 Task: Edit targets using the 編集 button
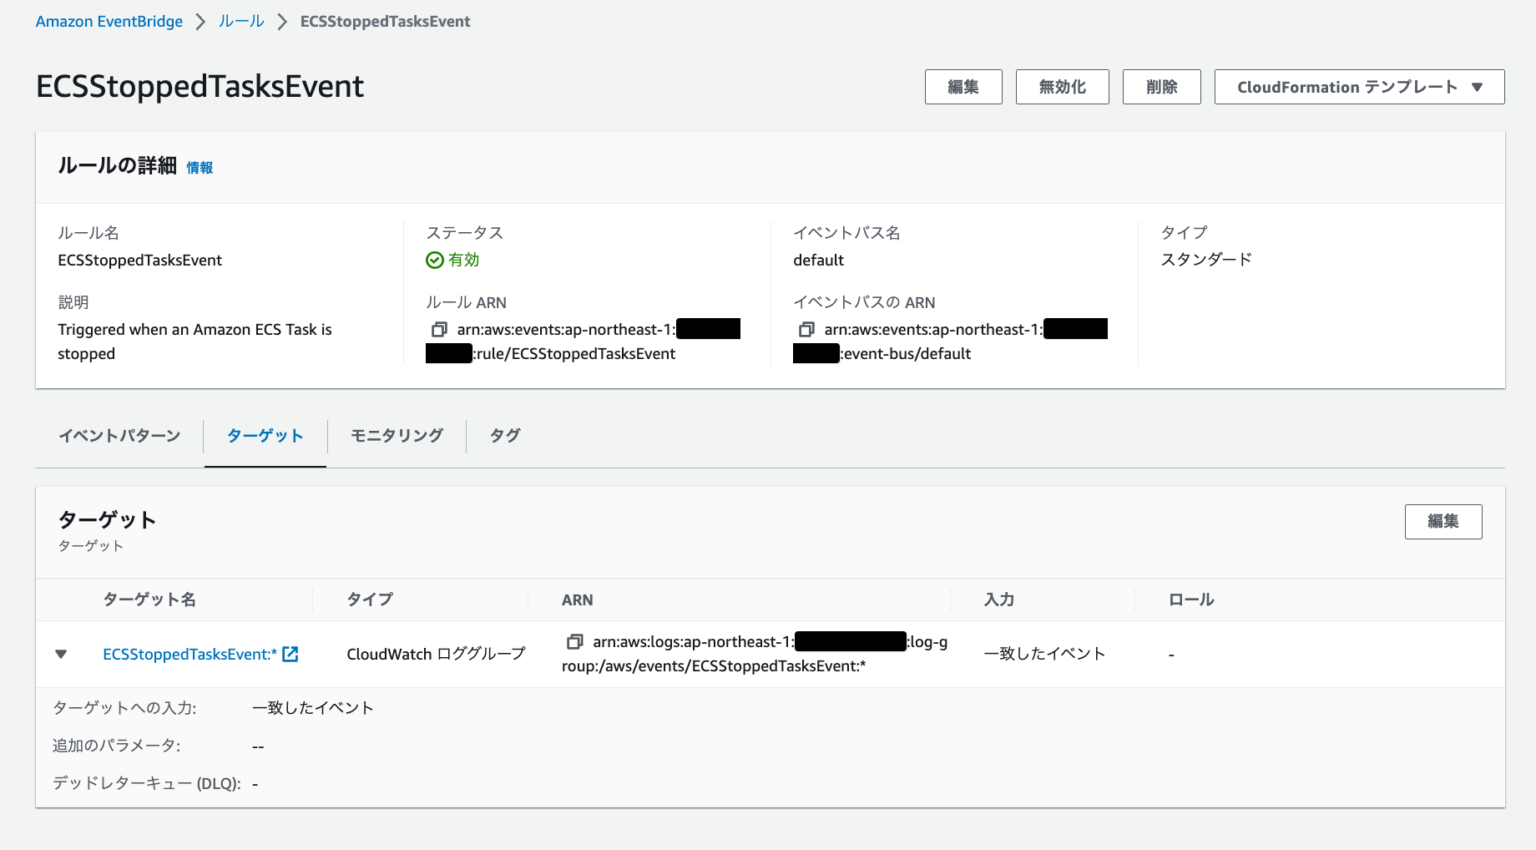click(1443, 521)
